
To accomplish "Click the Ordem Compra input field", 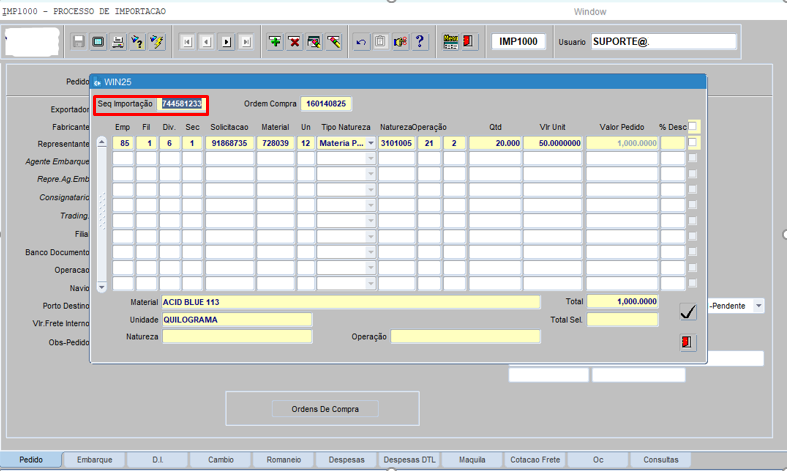I will click(326, 104).
